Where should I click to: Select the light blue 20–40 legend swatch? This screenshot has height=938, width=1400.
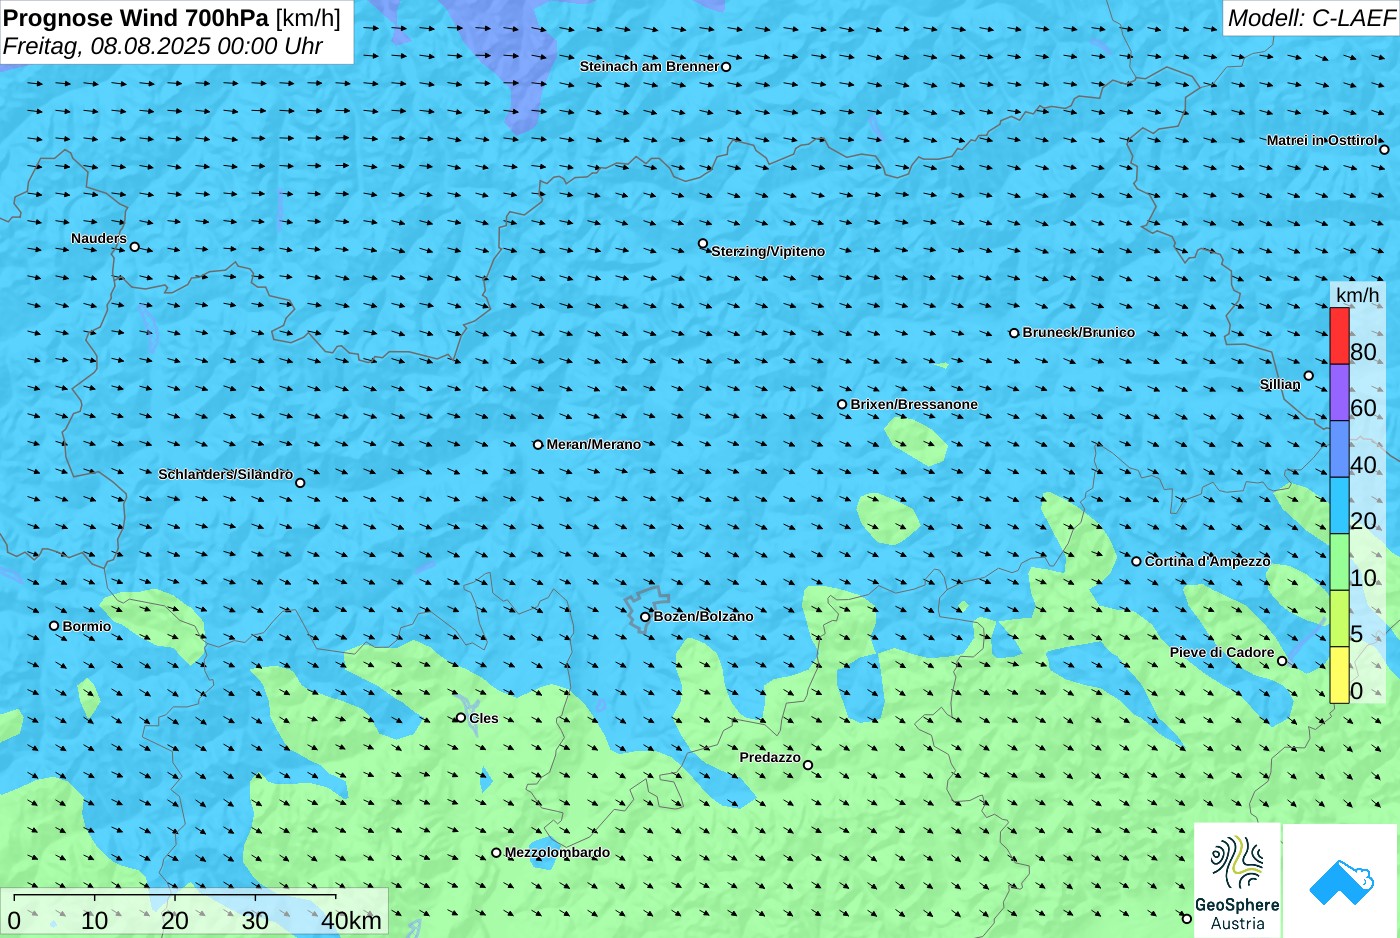click(x=1339, y=505)
